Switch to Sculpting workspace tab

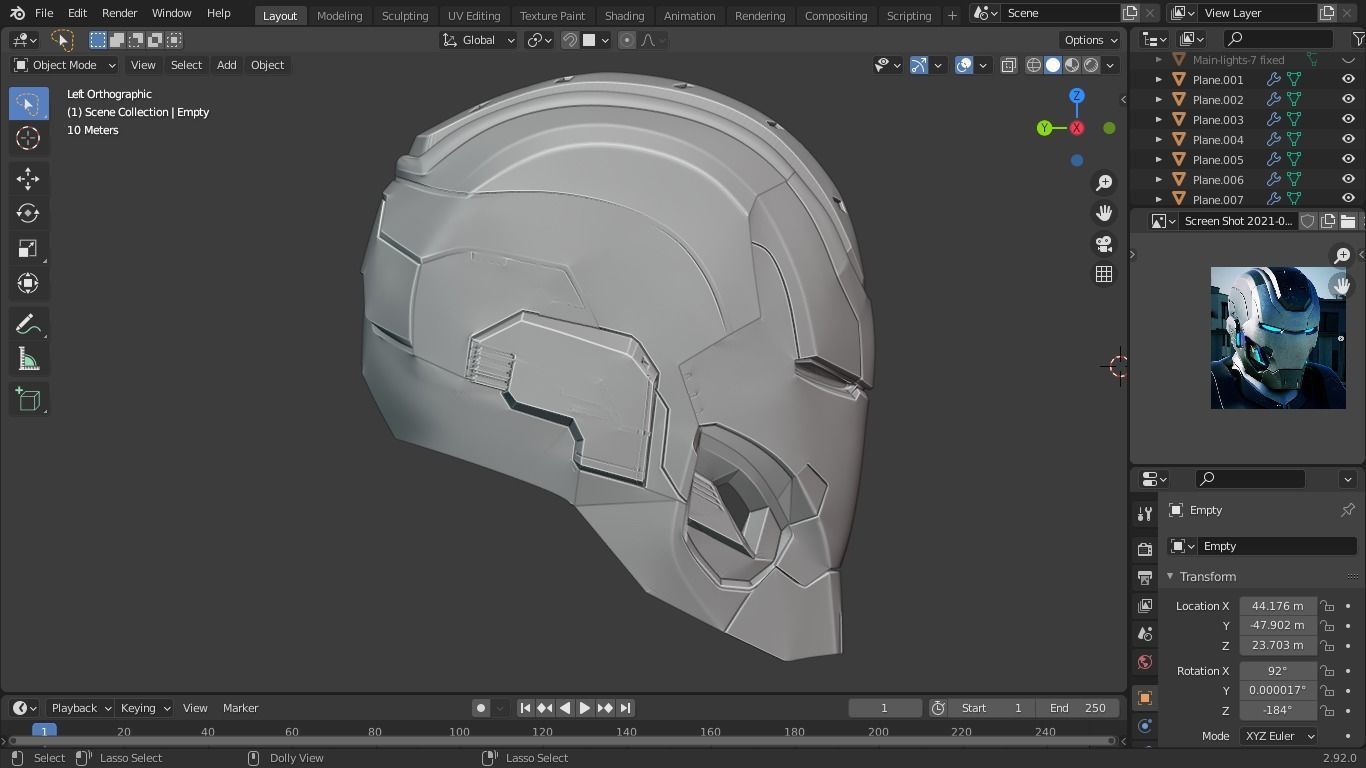[405, 15]
